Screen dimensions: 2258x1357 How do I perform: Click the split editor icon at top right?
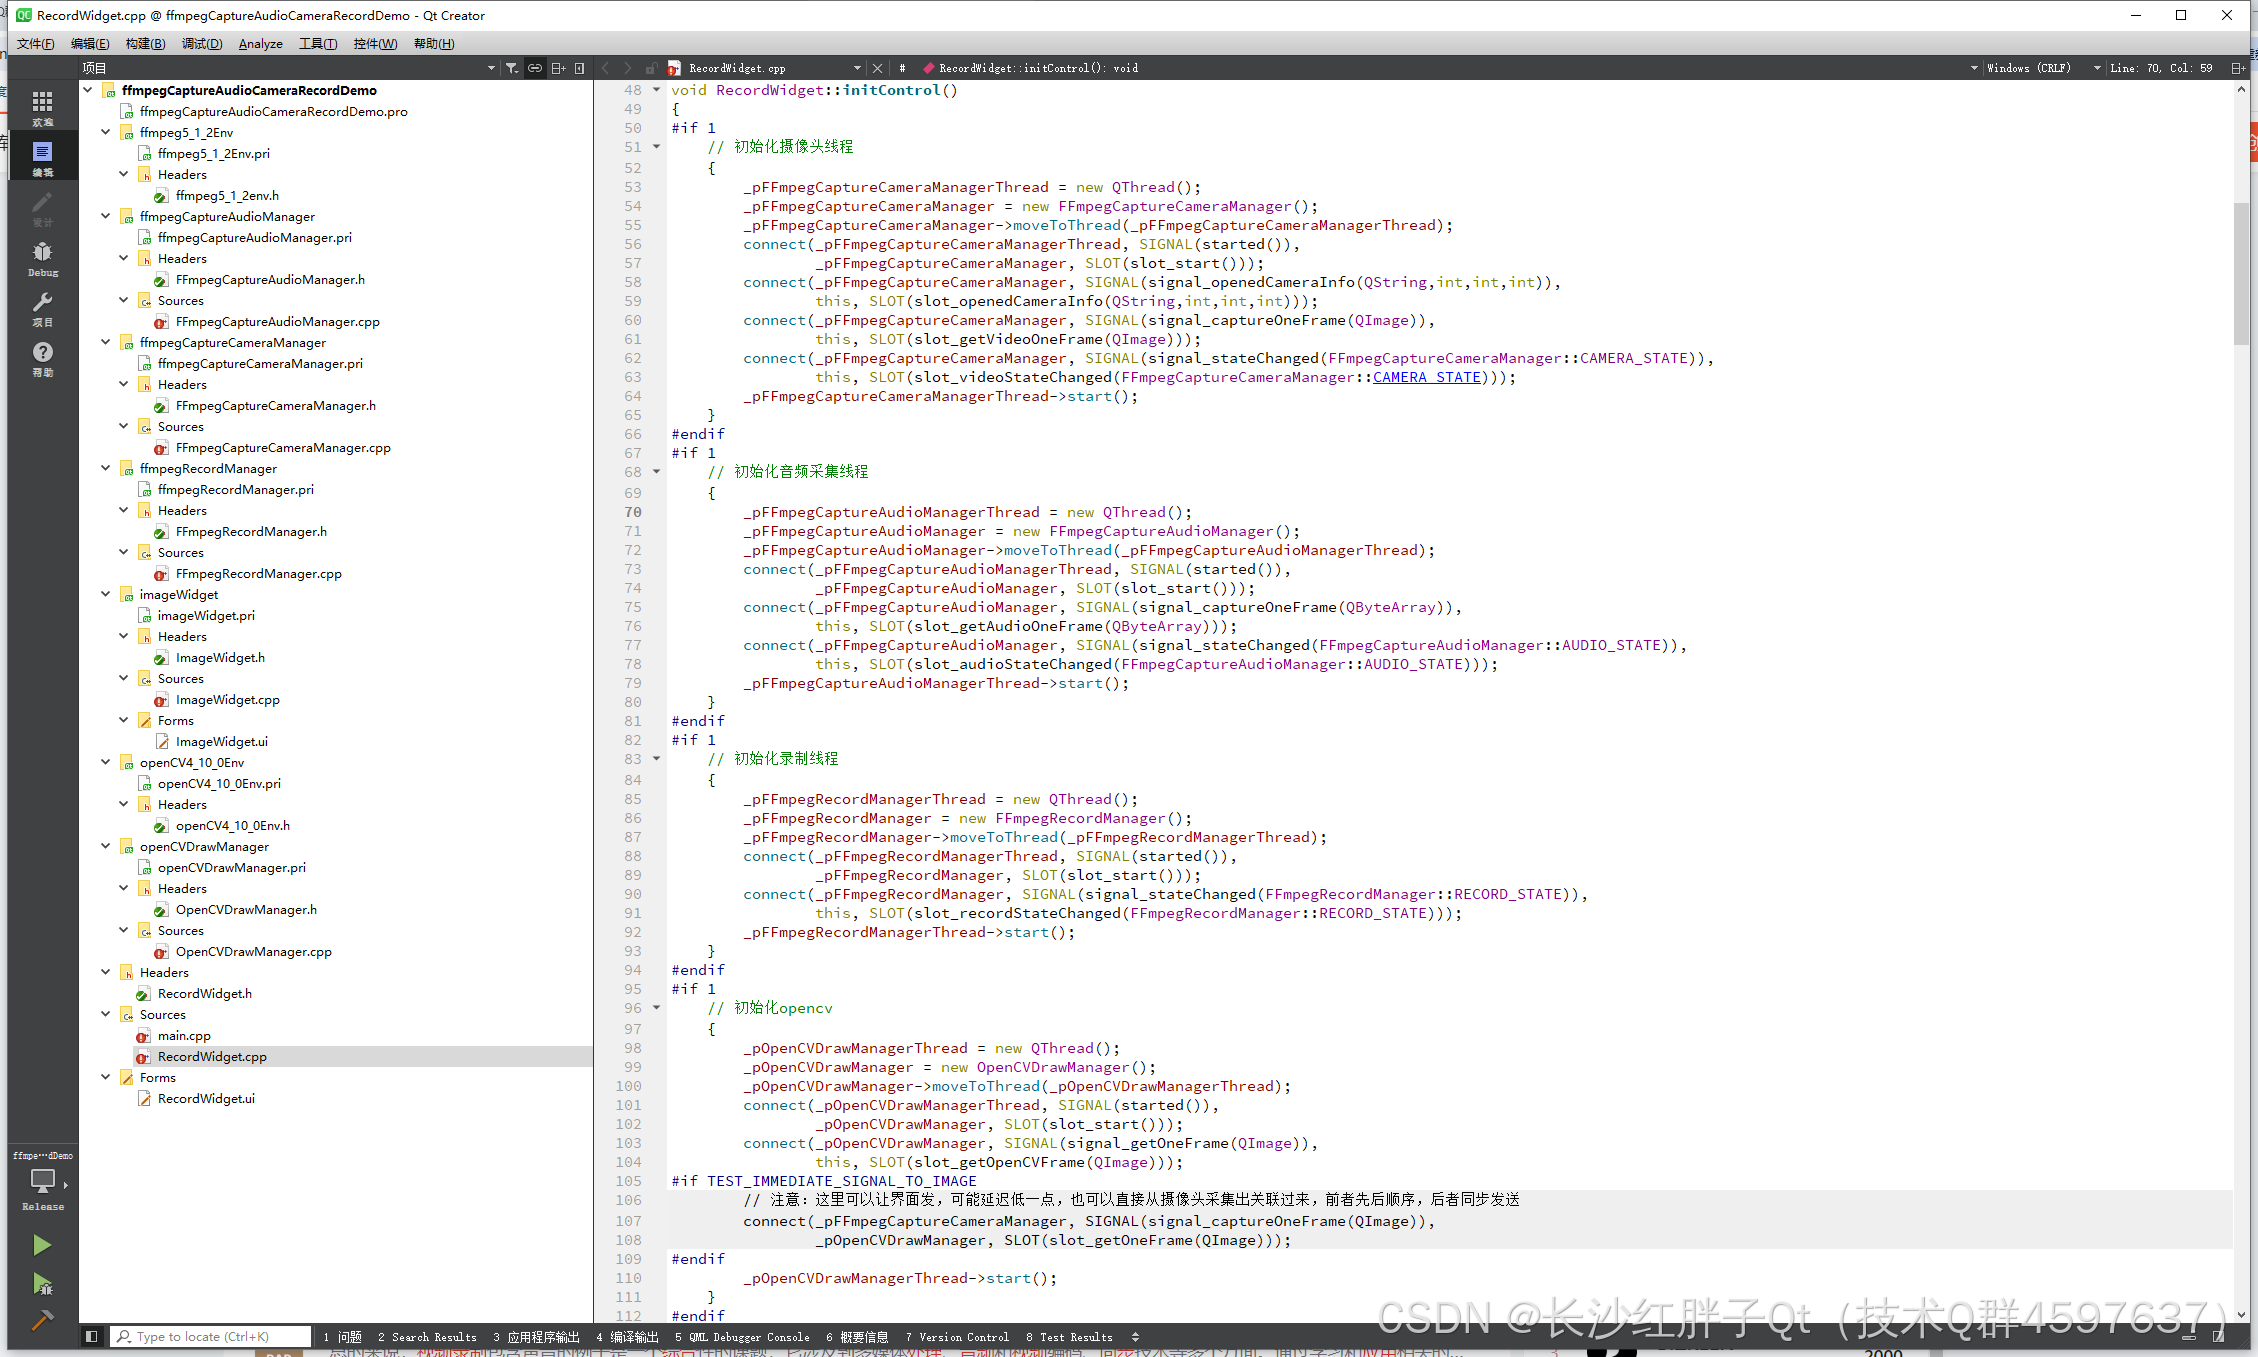[x=2238, y=68]
